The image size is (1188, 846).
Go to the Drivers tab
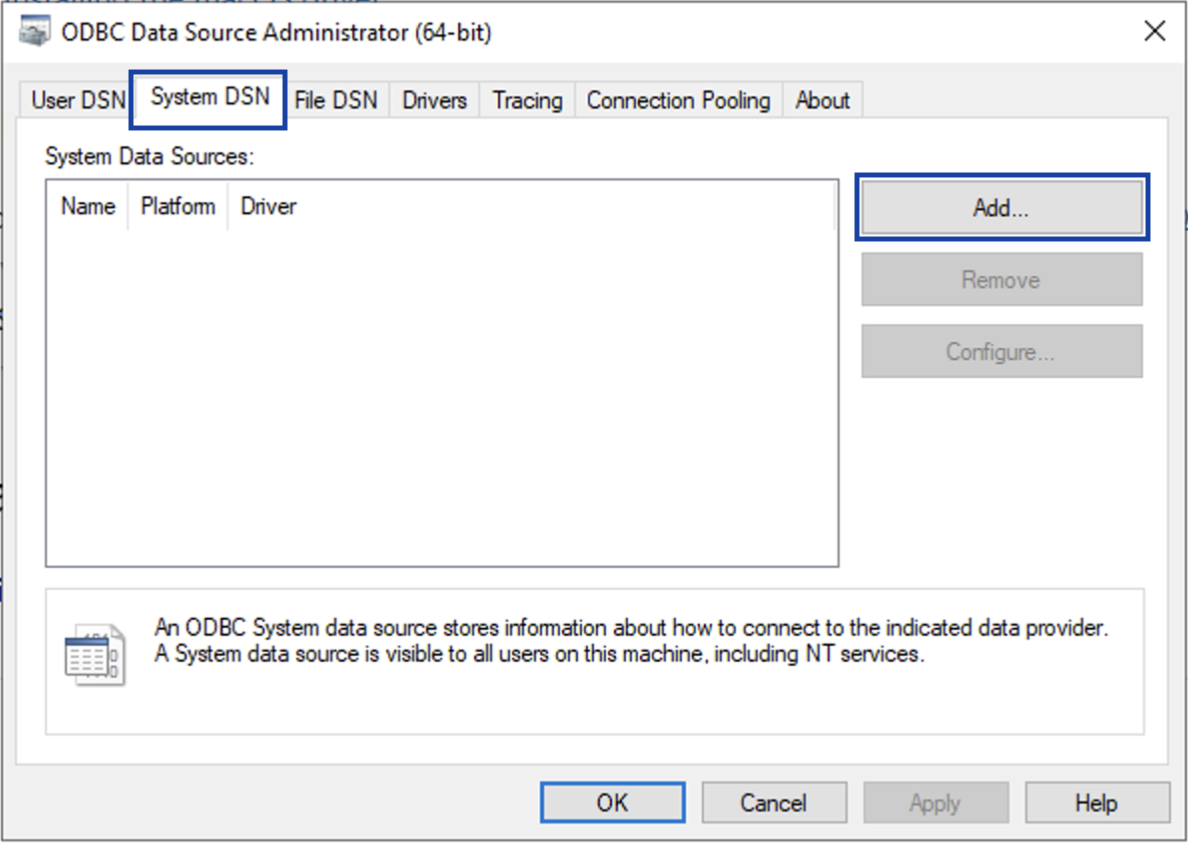[x=434, y=100]
